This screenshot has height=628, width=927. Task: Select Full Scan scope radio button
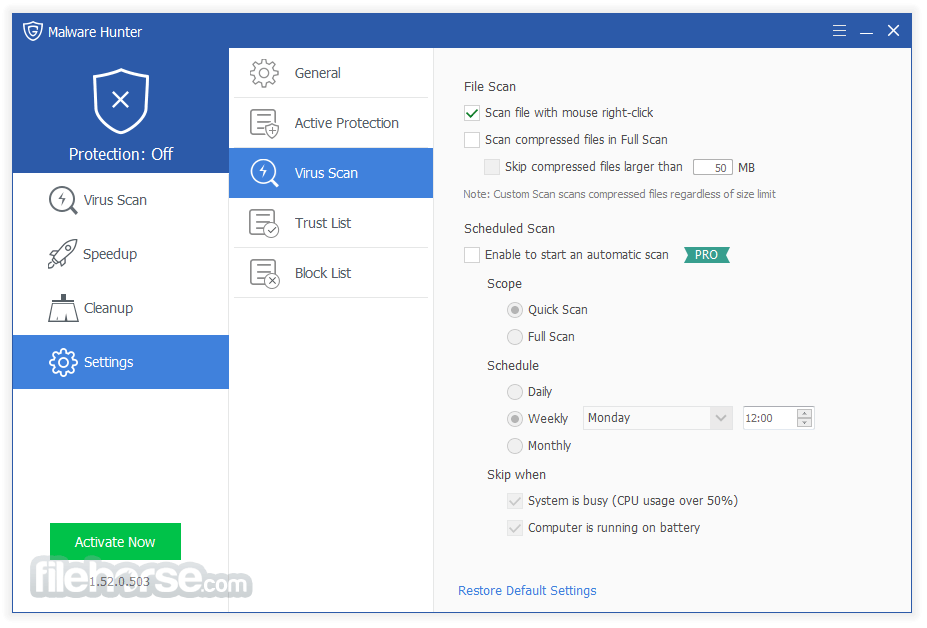(515, 337)
